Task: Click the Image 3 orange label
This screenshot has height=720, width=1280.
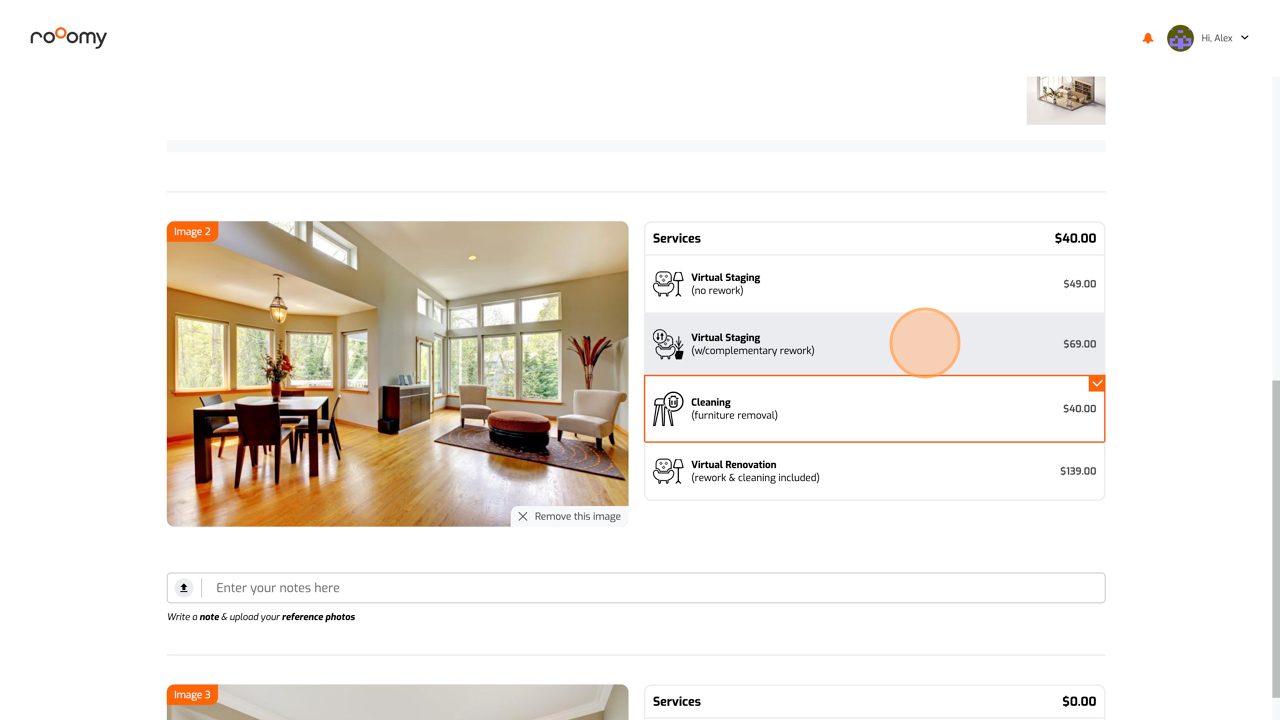Action: point(192,695)
